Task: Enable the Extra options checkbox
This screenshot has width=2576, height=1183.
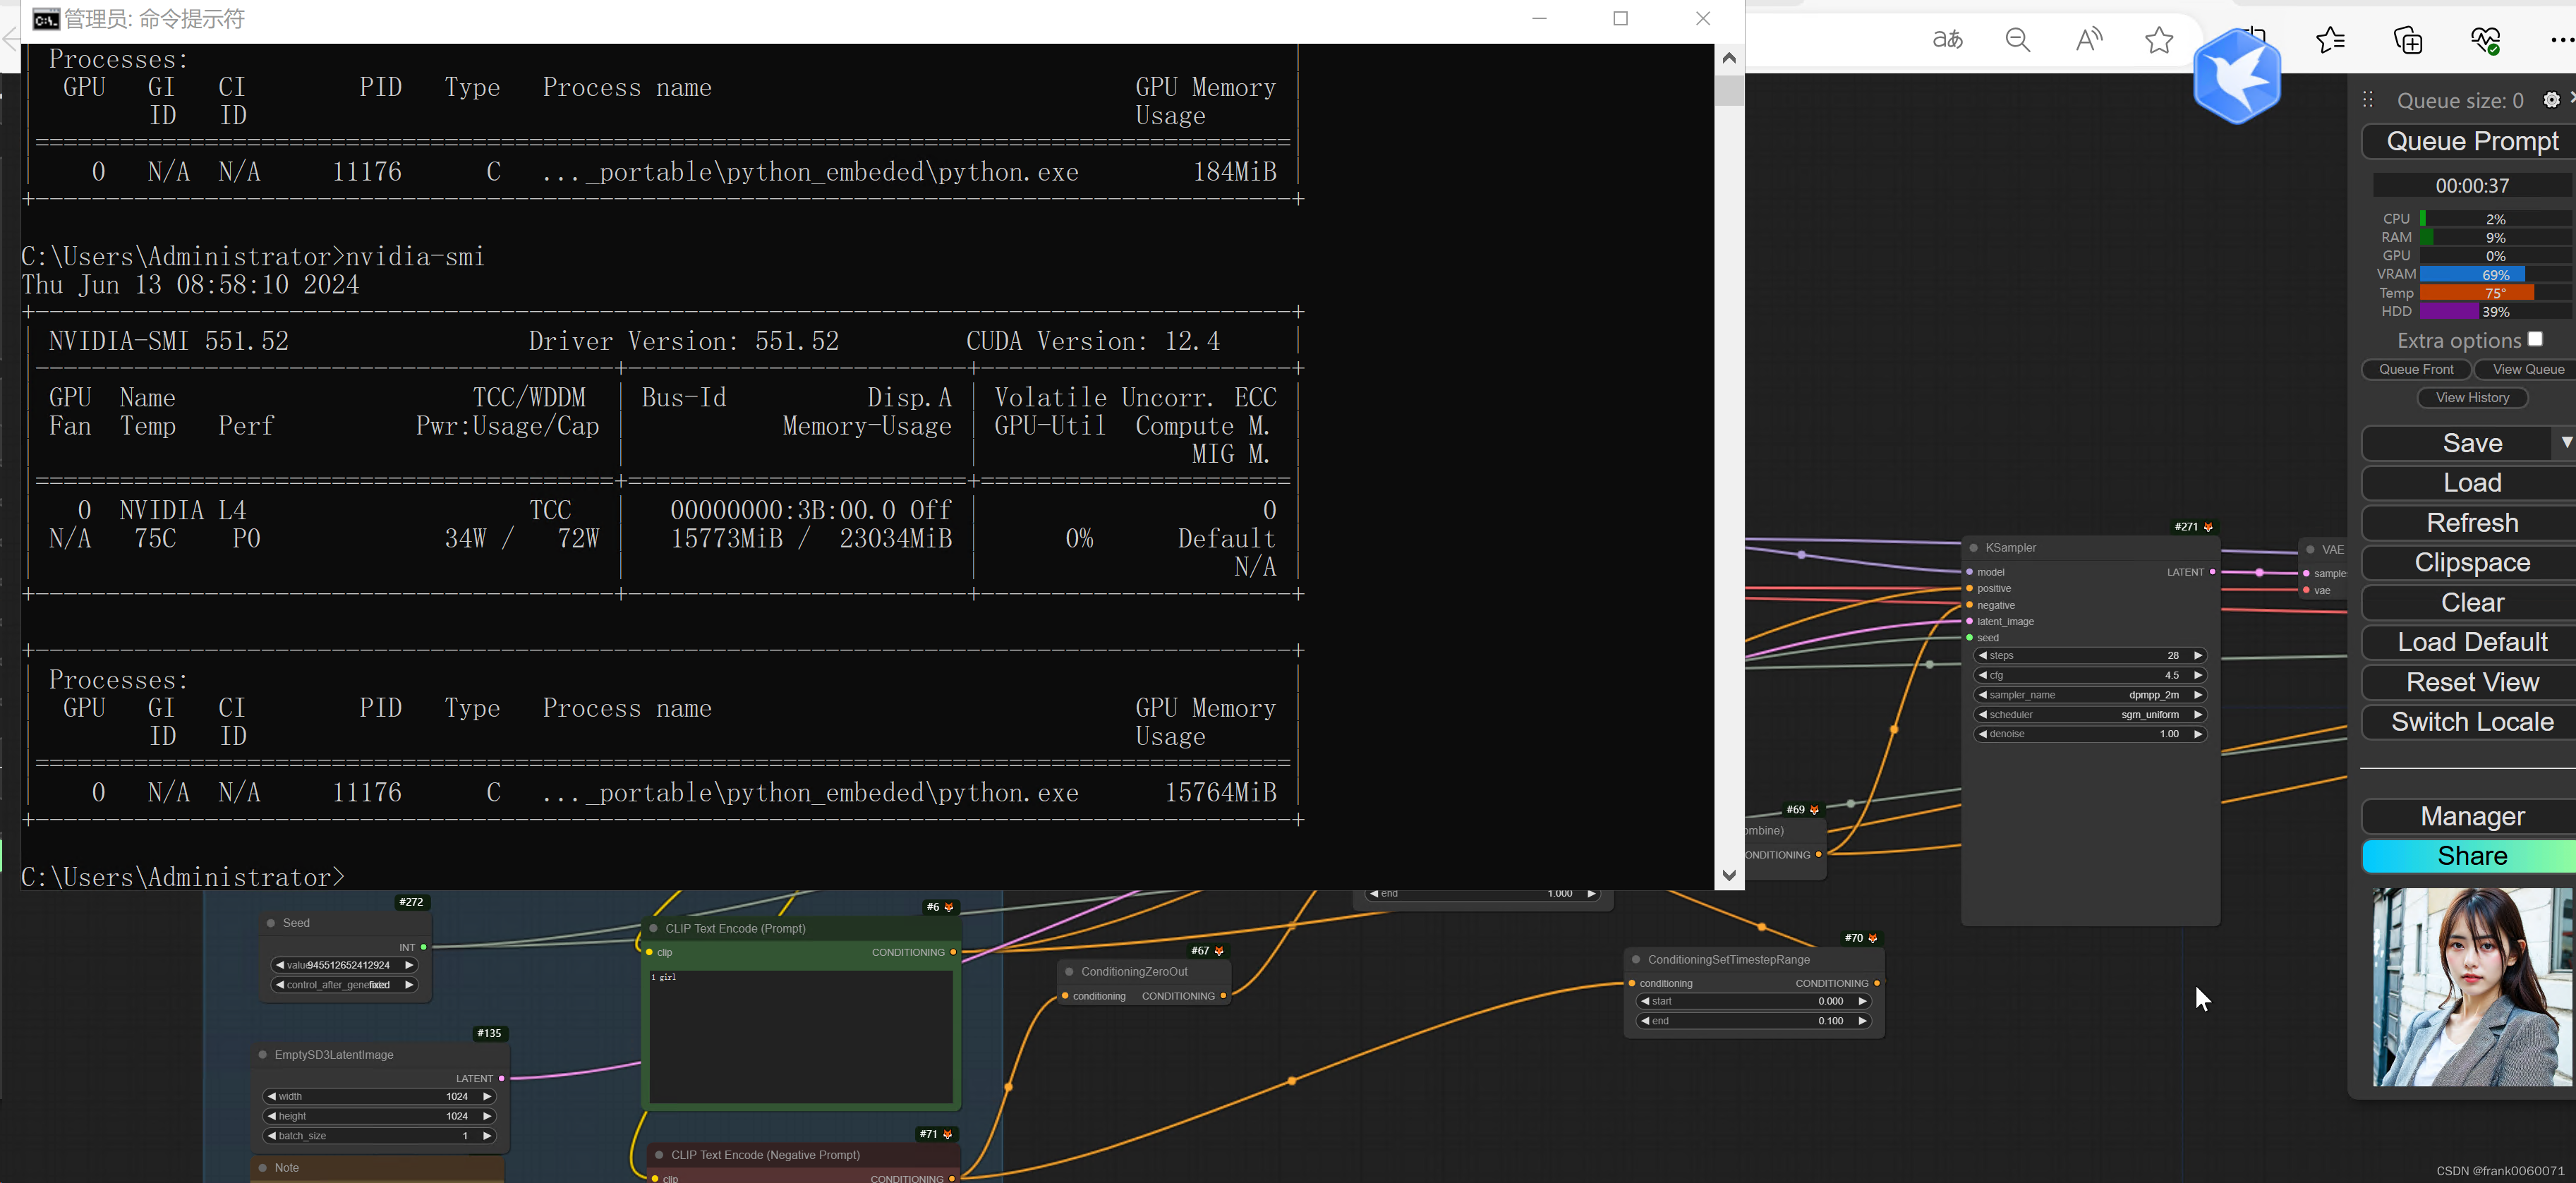Action: pos(2535,340)
